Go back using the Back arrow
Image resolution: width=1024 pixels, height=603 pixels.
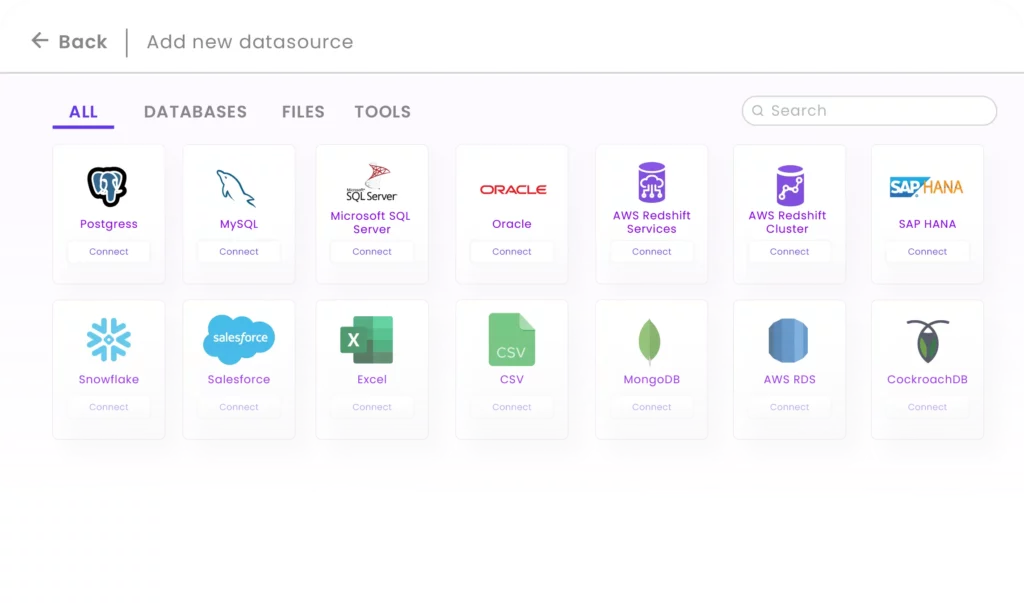(40, 41)
